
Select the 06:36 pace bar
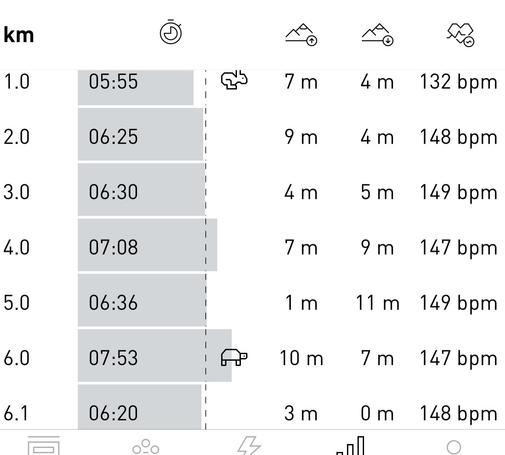[142, 300]
